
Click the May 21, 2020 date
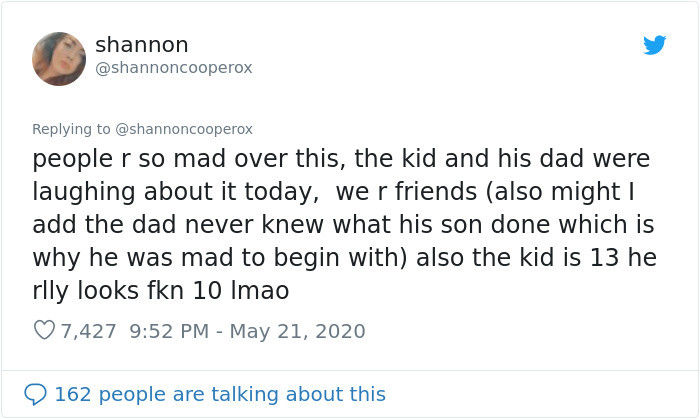click(x=297, y=331)
